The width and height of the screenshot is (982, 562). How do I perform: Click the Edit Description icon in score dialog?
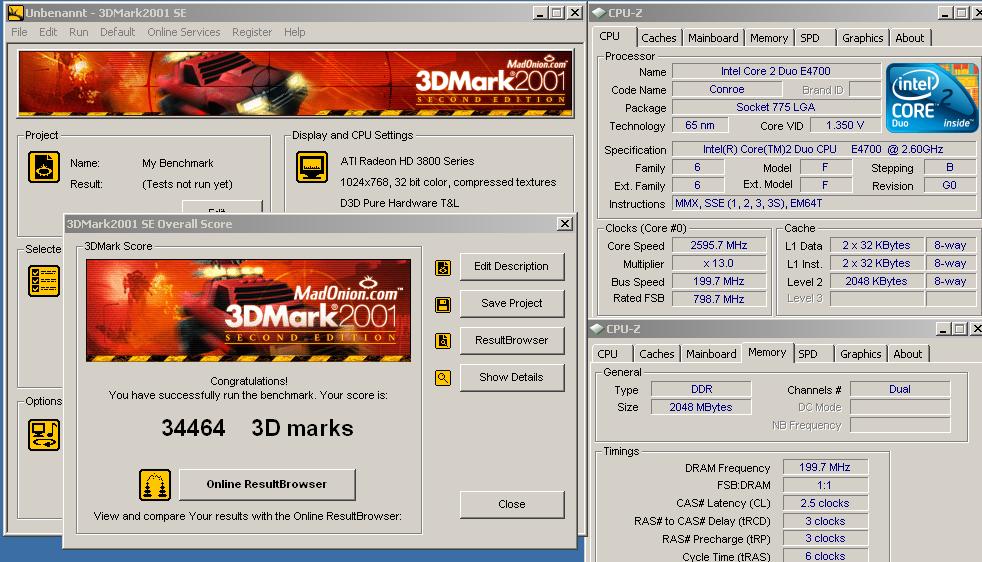coord(443,268)
